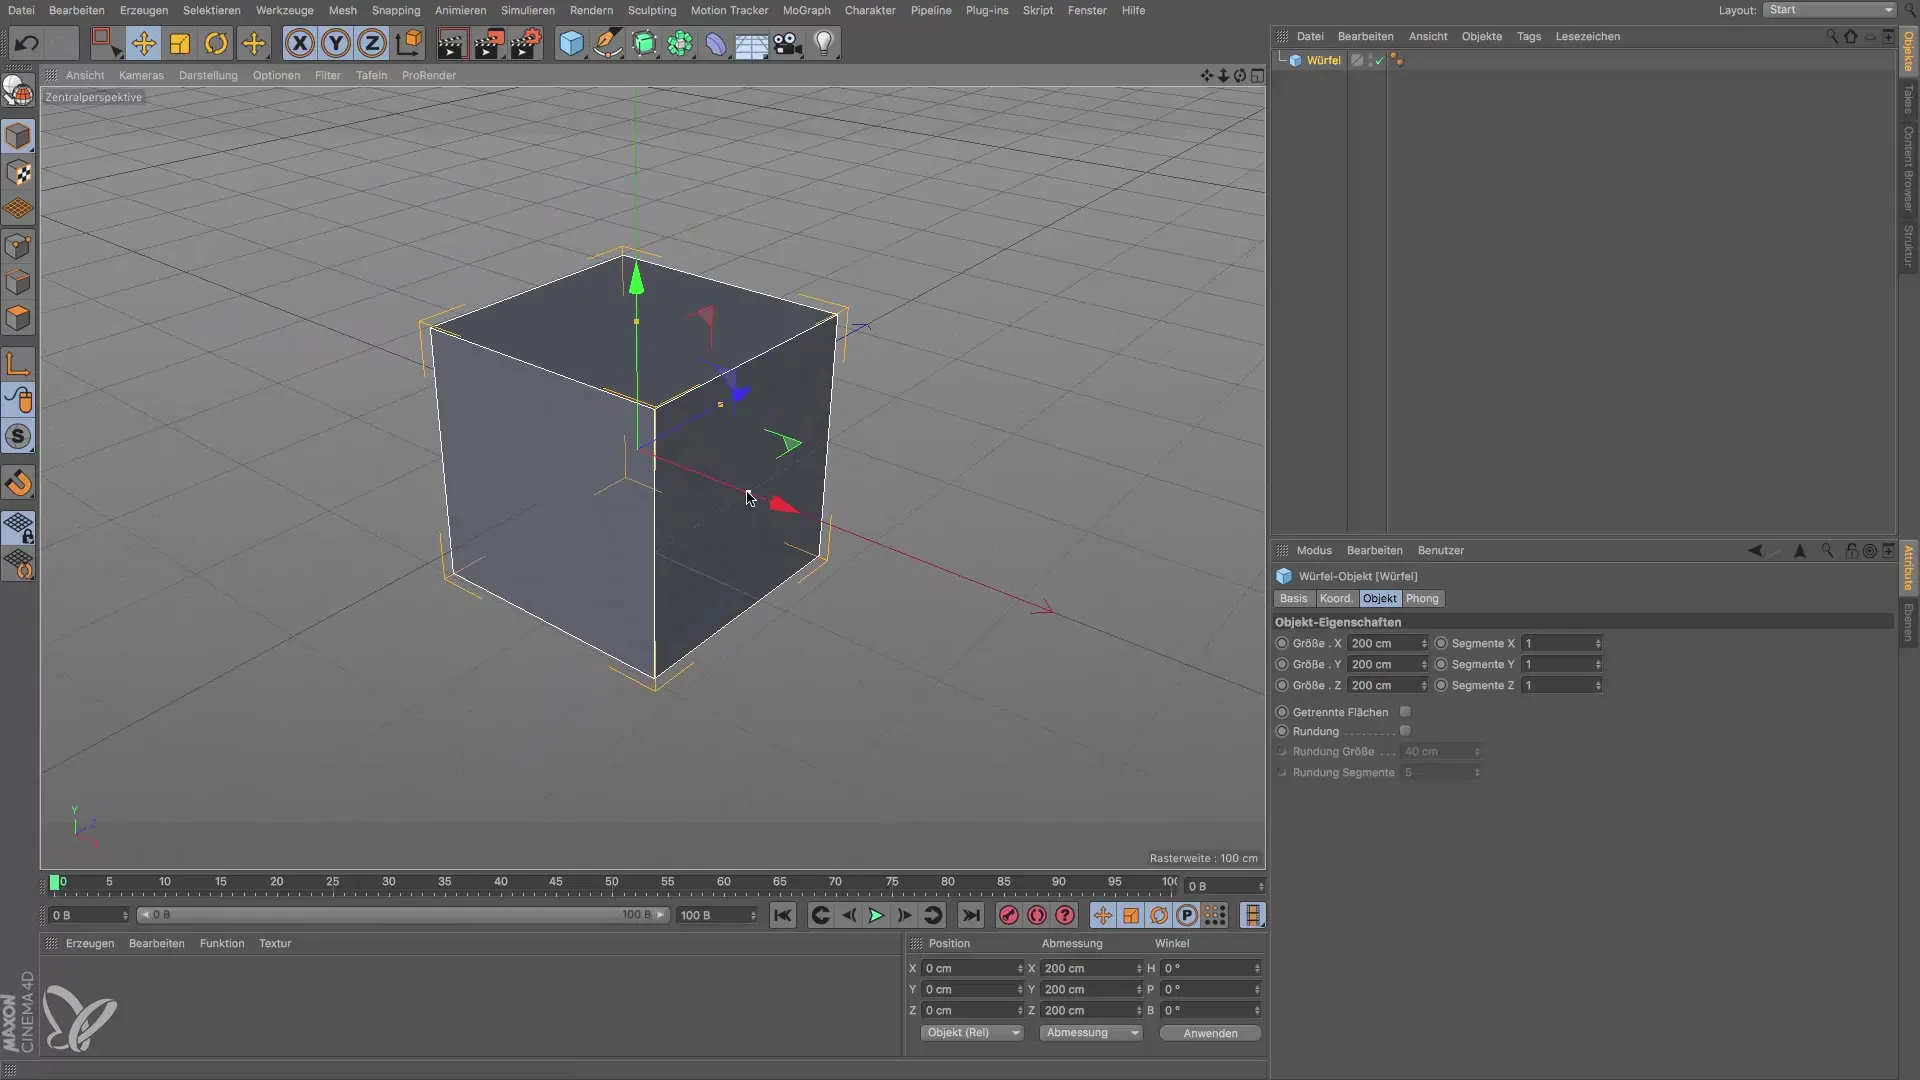Image resolution: width=1920 pixels, height=1080 pixels.
Task: Click the Anwenden button
Action: tap(1210, 1033)
